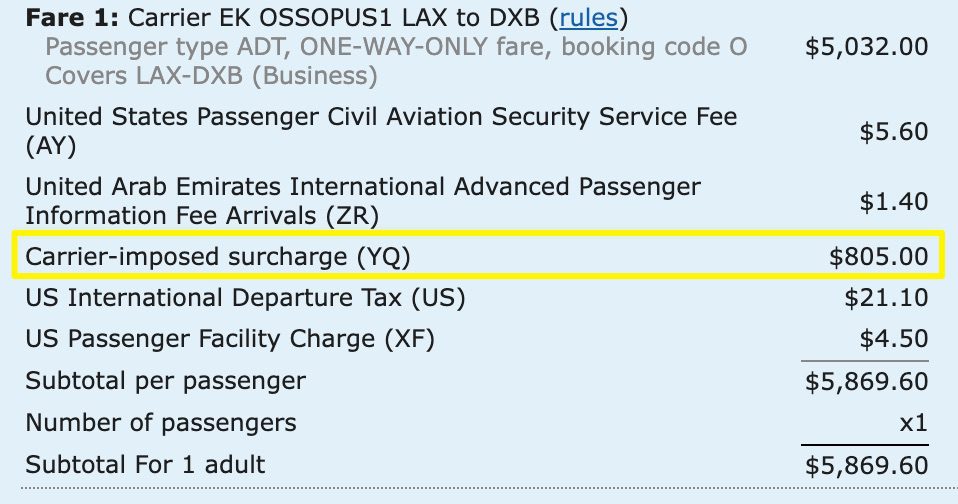Click the $5.60 security fee amount
The image size is (958, 504).
(894, 132)
